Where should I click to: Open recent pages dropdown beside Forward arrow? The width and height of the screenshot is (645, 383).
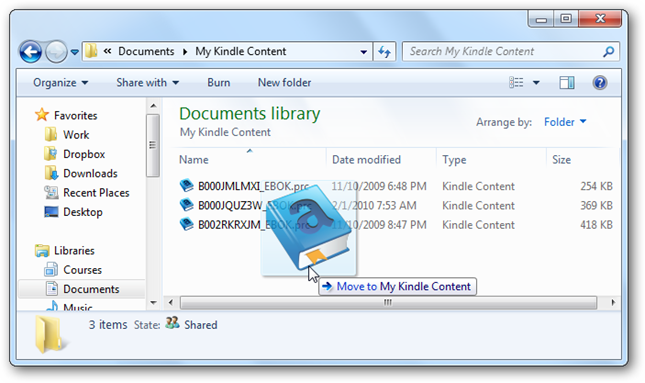[74, 52]
